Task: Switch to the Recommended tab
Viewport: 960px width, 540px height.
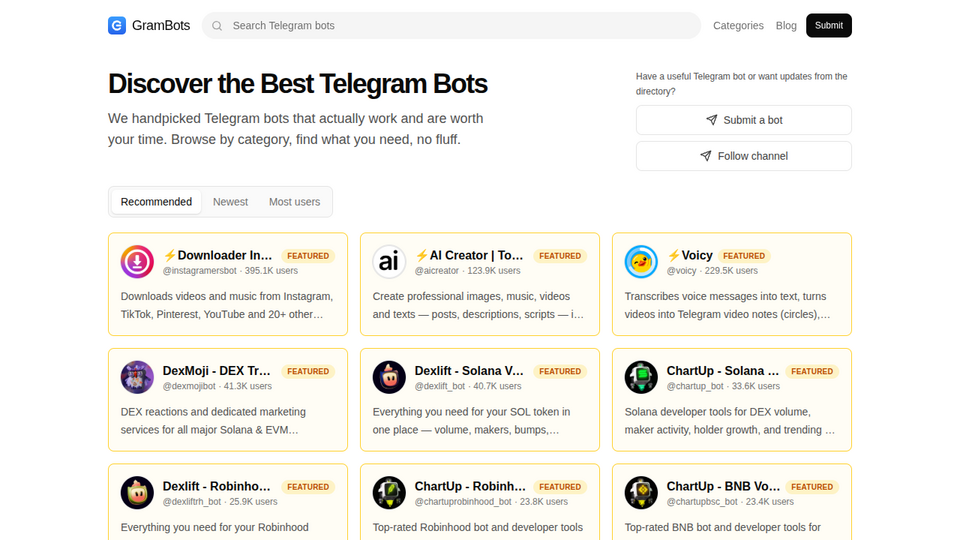Action: (x=156, y=202)
